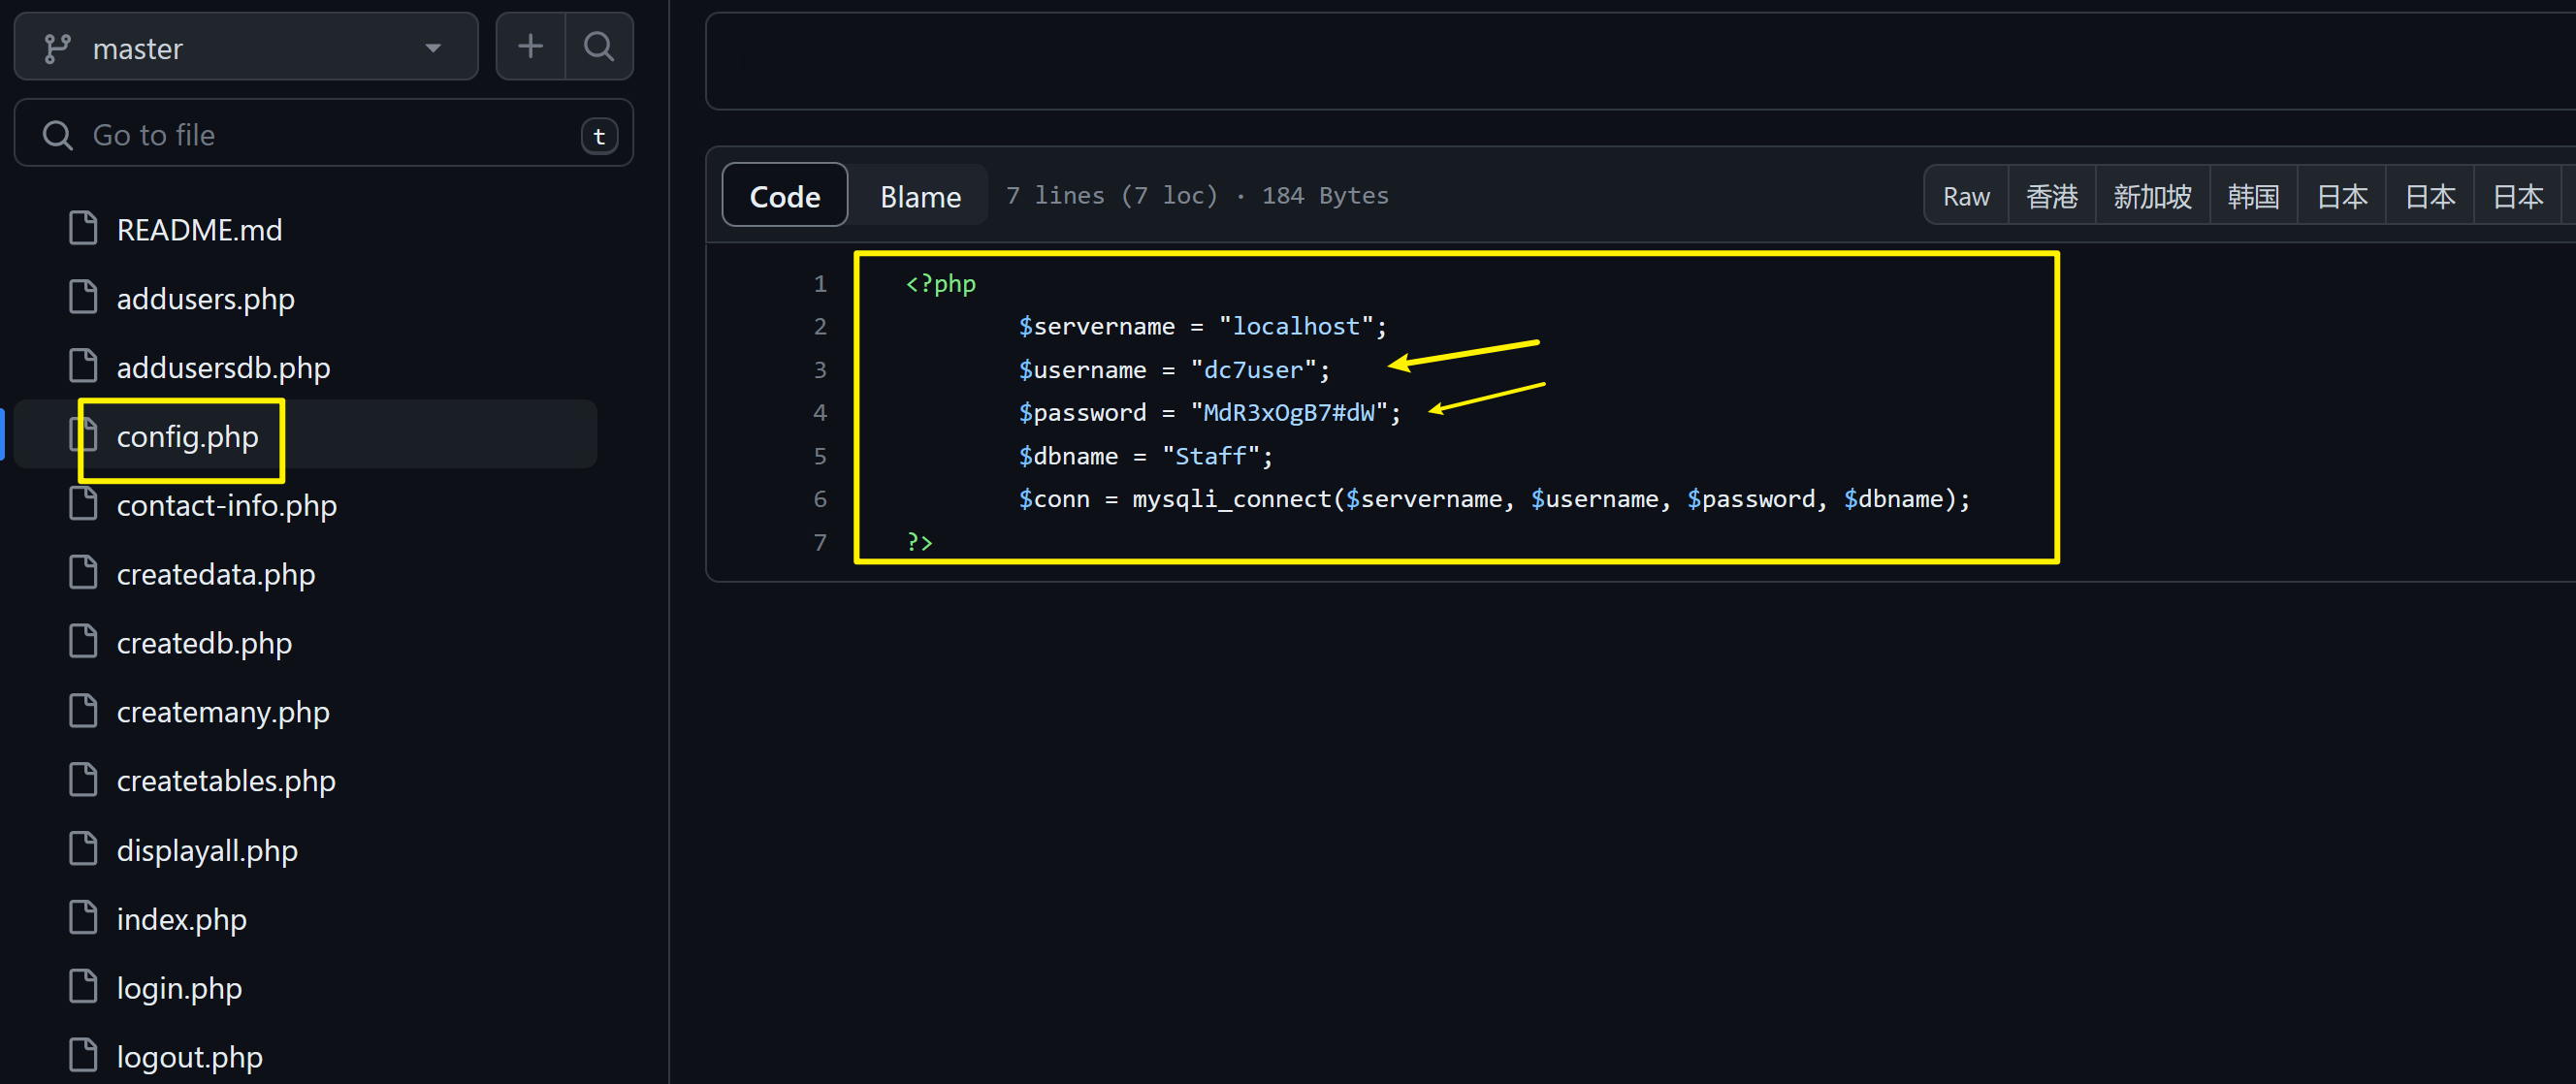This screenshot has height=1084, width=2576.
Task: Click the "dc7user" username string
Action: [x=1253, y=370]
